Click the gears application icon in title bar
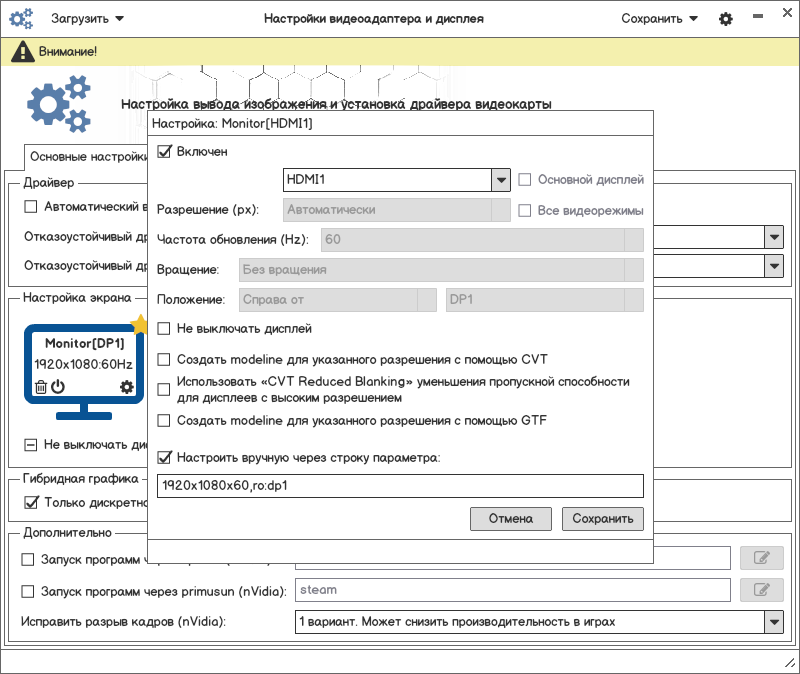The width and height of the screenshot is (800, 674). (21, 18)
